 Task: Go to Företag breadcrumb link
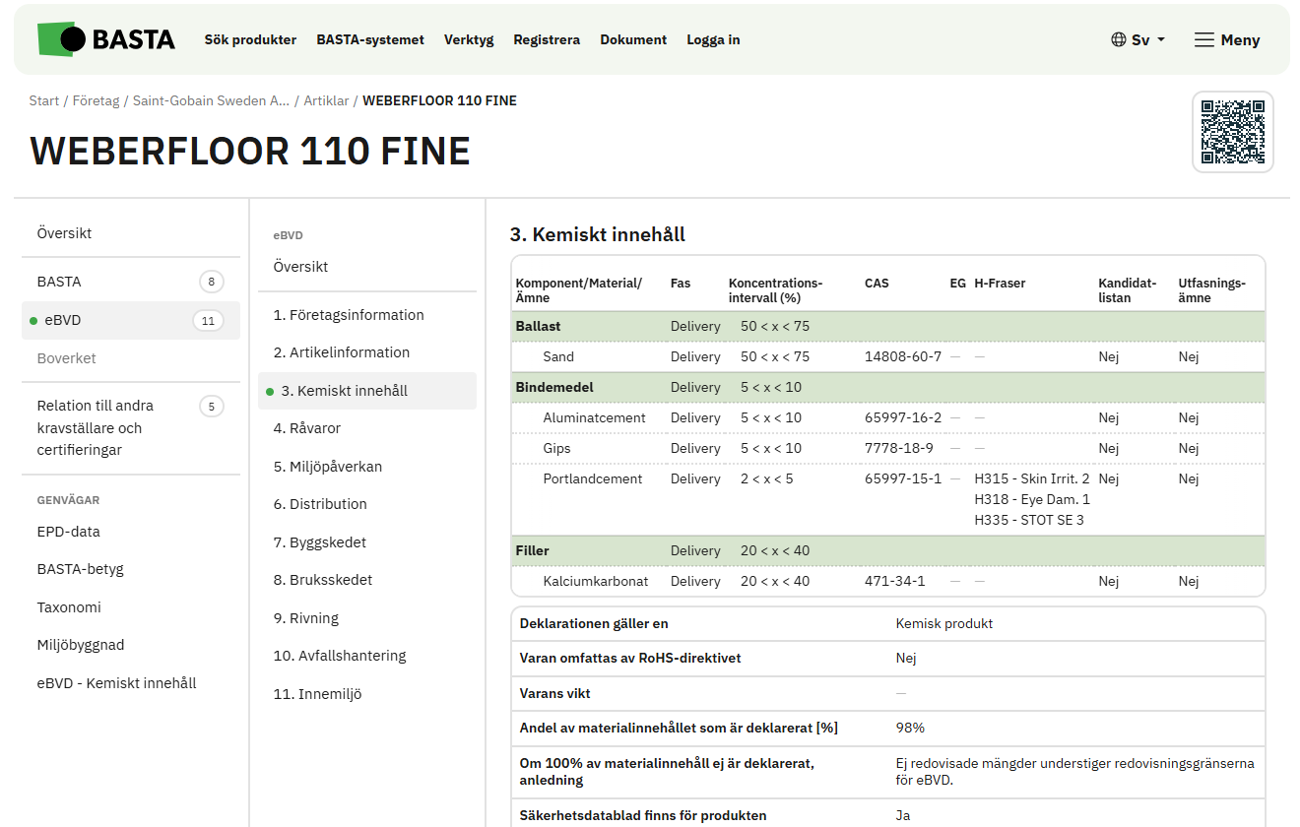pos(95,101)
